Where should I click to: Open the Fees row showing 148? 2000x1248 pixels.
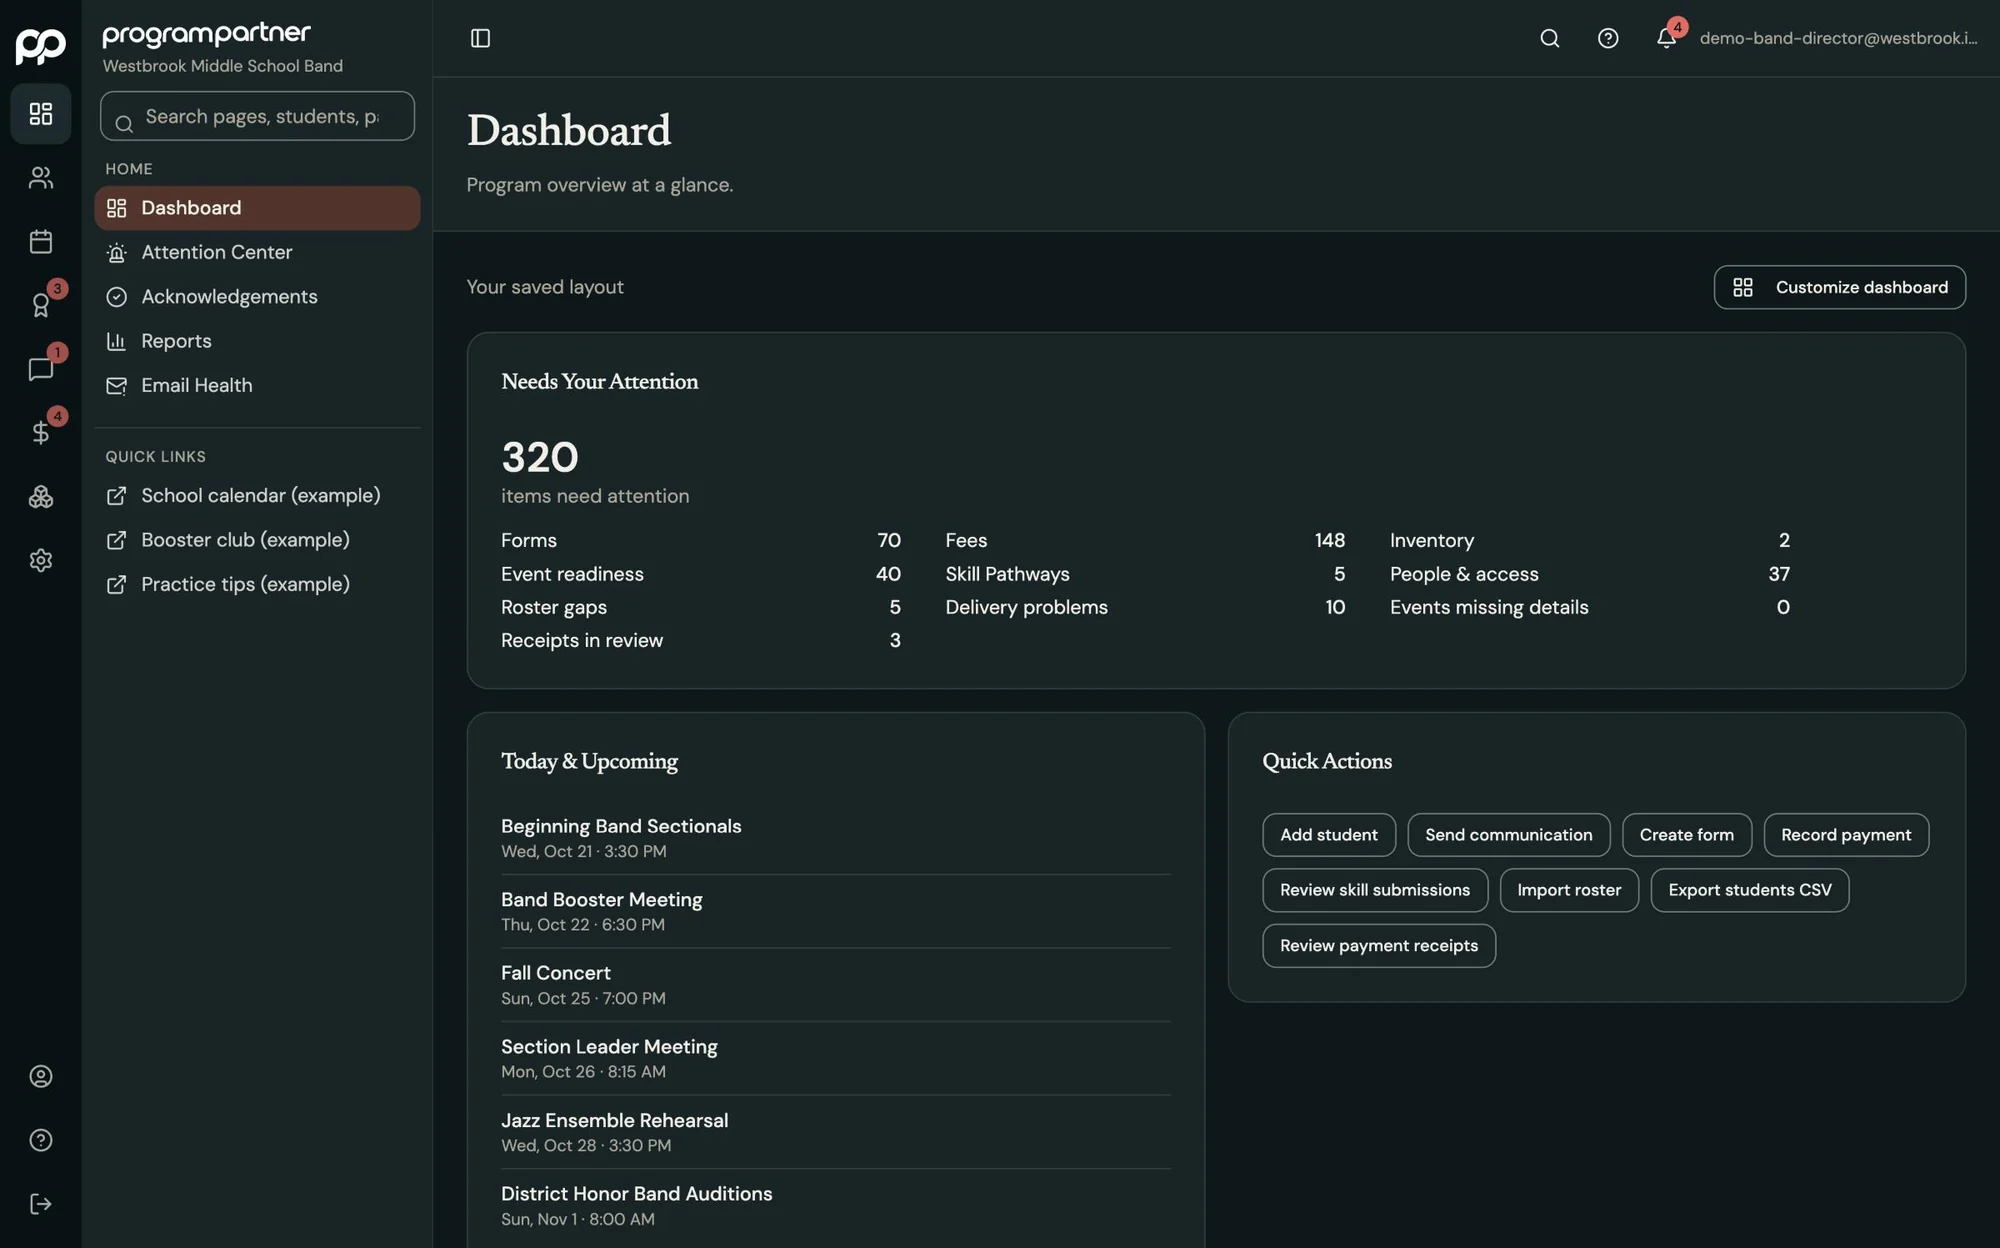(1145, 540)
